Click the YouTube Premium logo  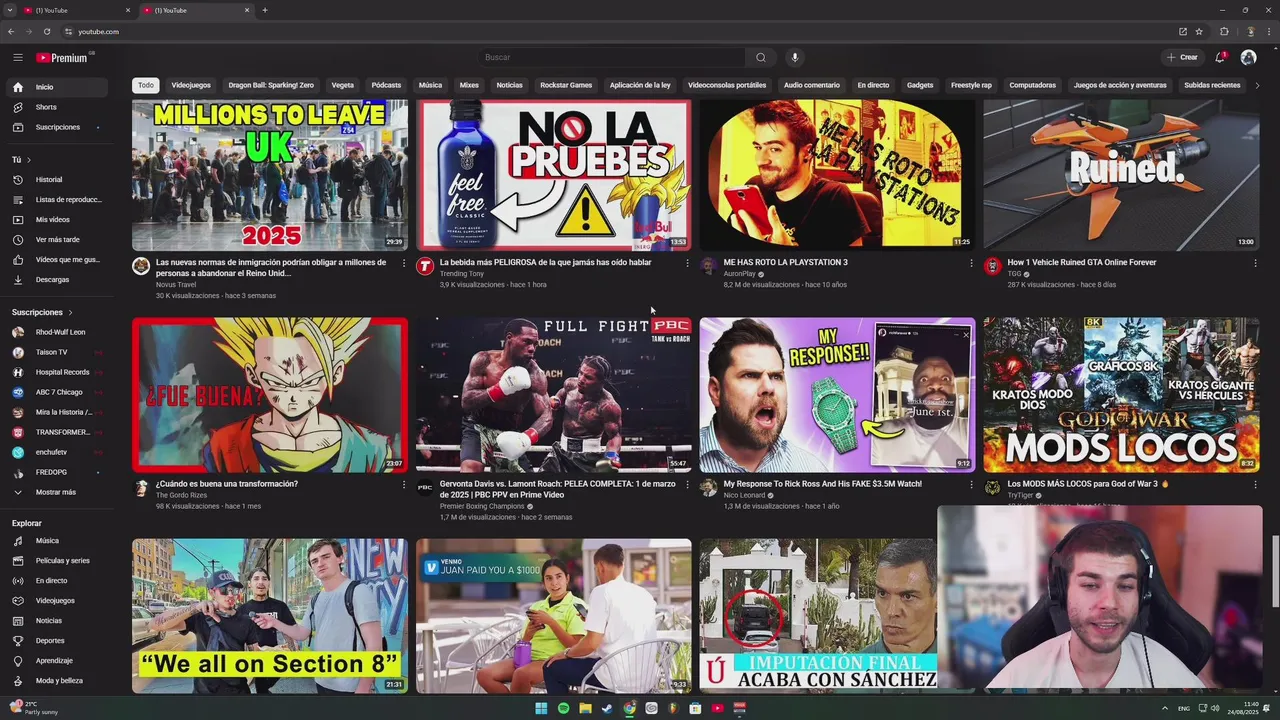[62, 58]
